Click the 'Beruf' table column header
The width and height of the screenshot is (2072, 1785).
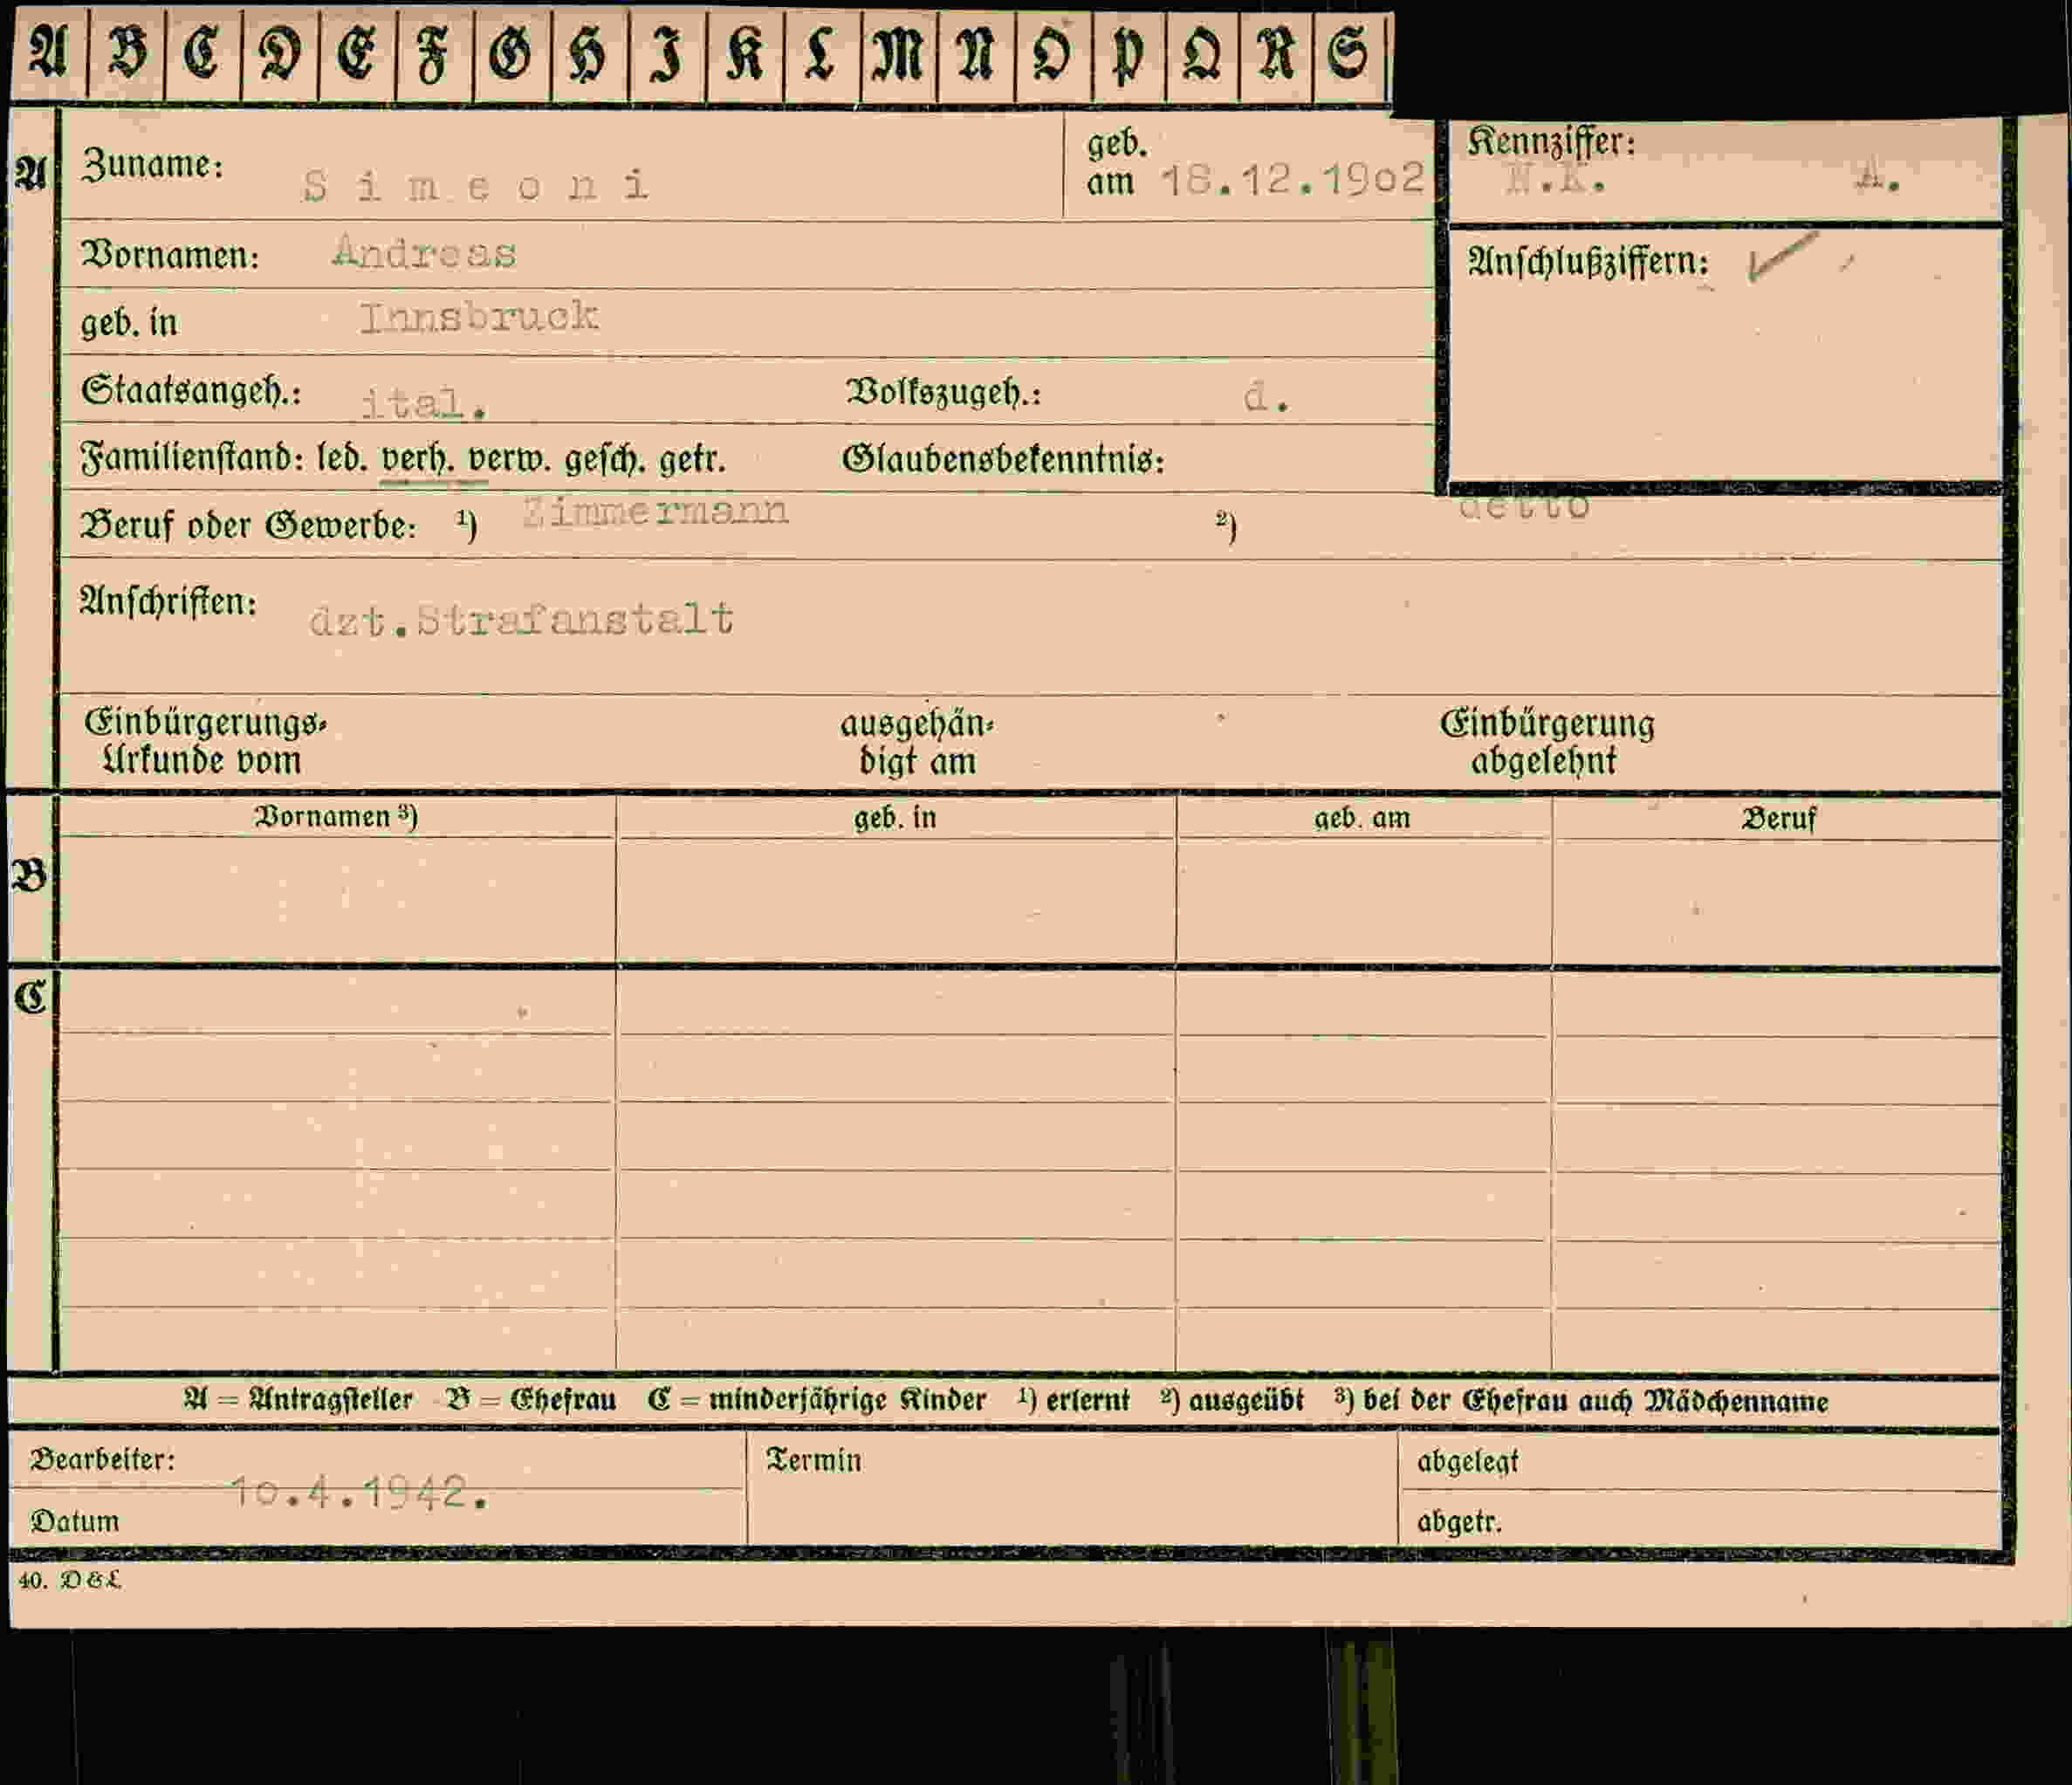pos(1778,819)
